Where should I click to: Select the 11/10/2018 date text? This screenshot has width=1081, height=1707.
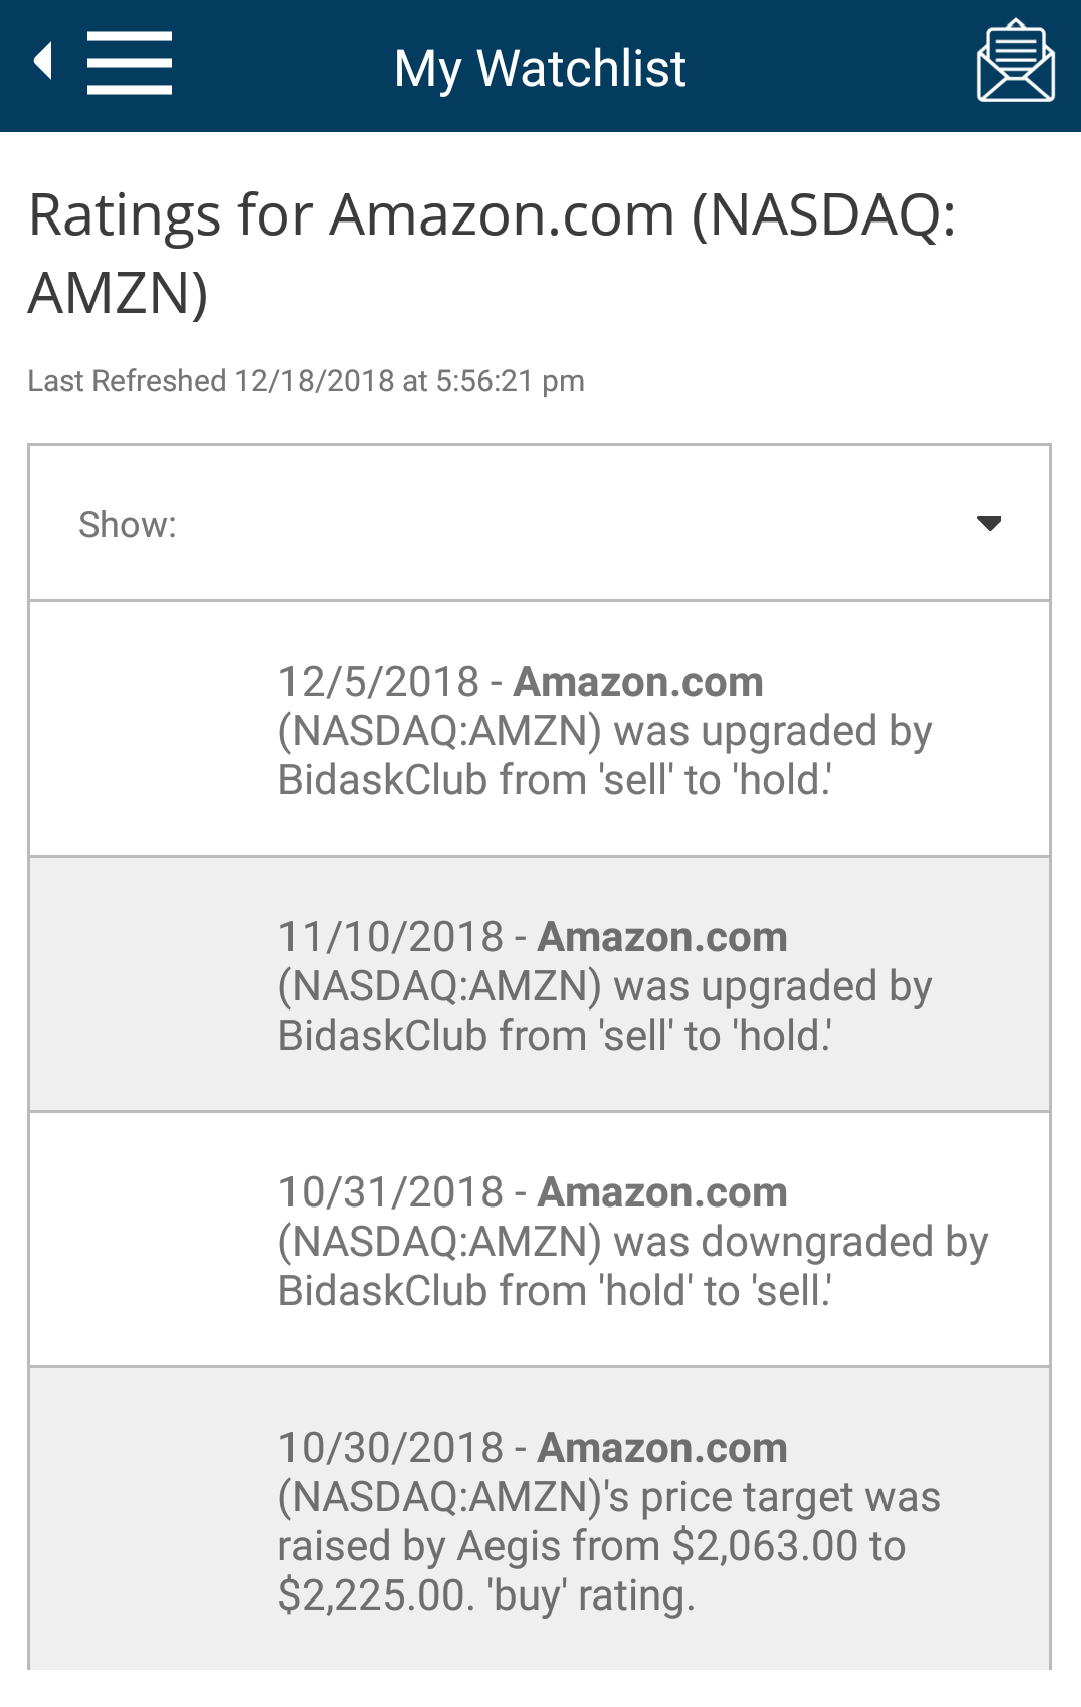point(391,937)
